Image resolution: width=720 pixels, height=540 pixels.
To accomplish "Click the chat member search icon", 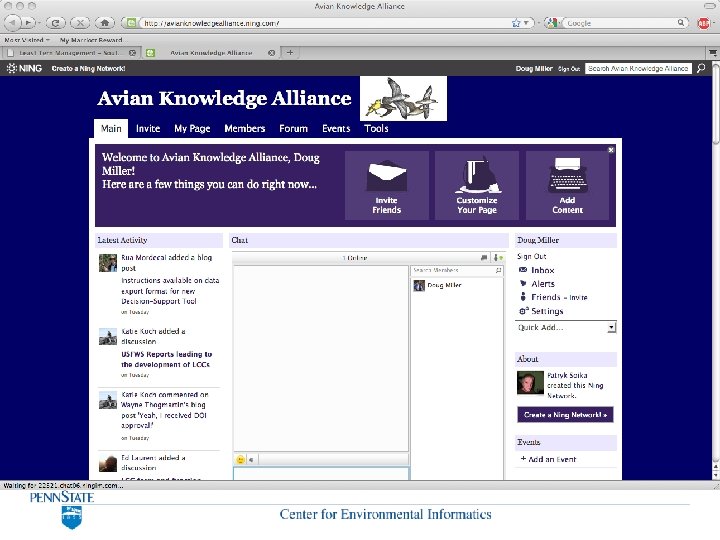I will 498,270.
